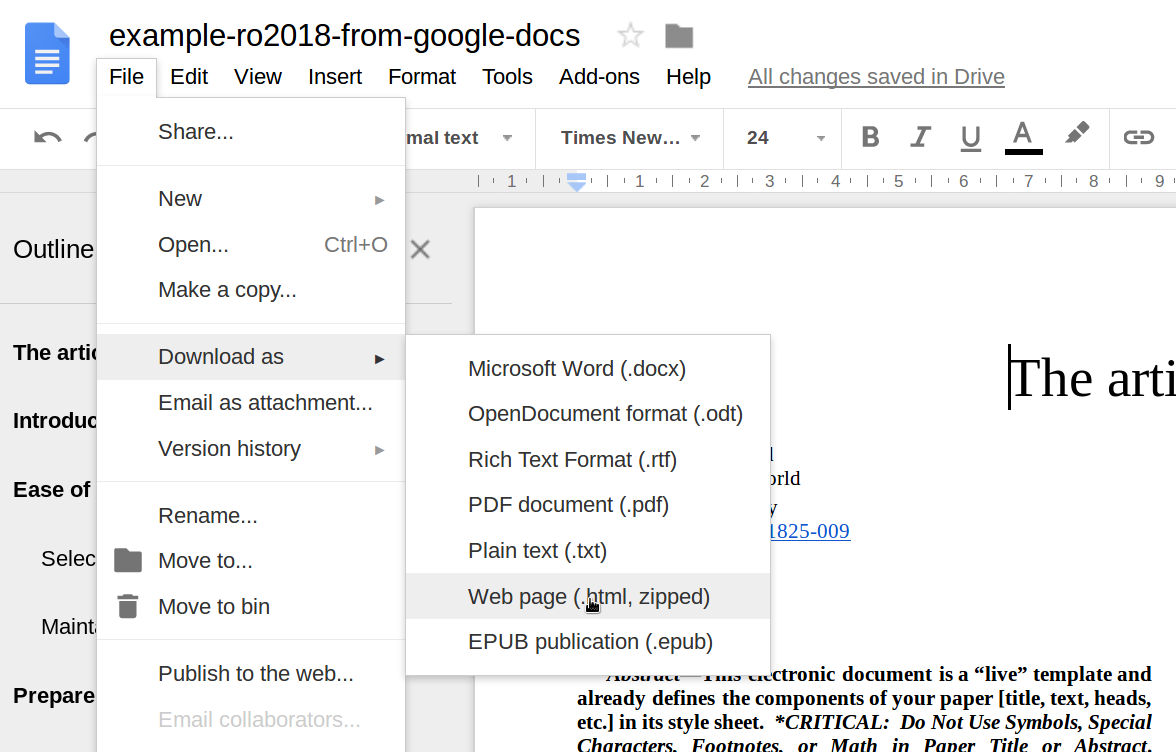Screen dimensions: 1176x752
Task: Open the font size 24 dropdown
Action: coord(784,138)
